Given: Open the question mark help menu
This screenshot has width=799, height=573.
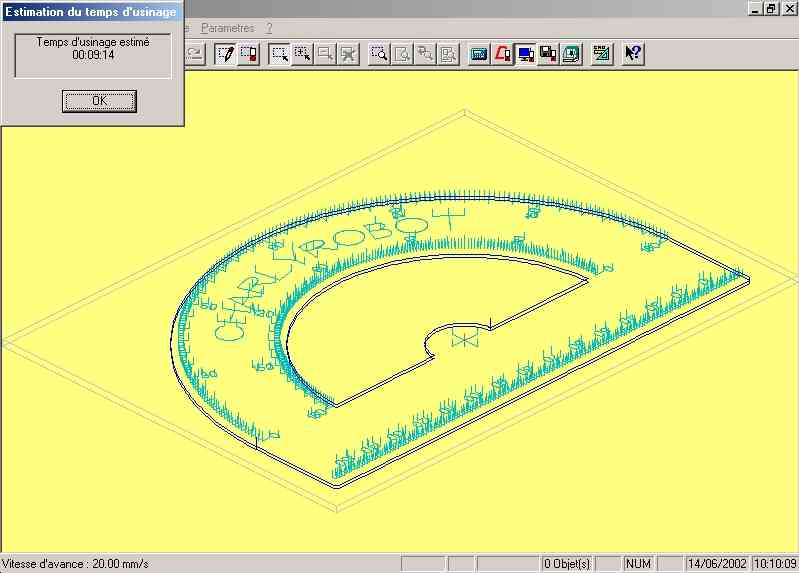Looking at the screenshot, I should coord(269,28).
